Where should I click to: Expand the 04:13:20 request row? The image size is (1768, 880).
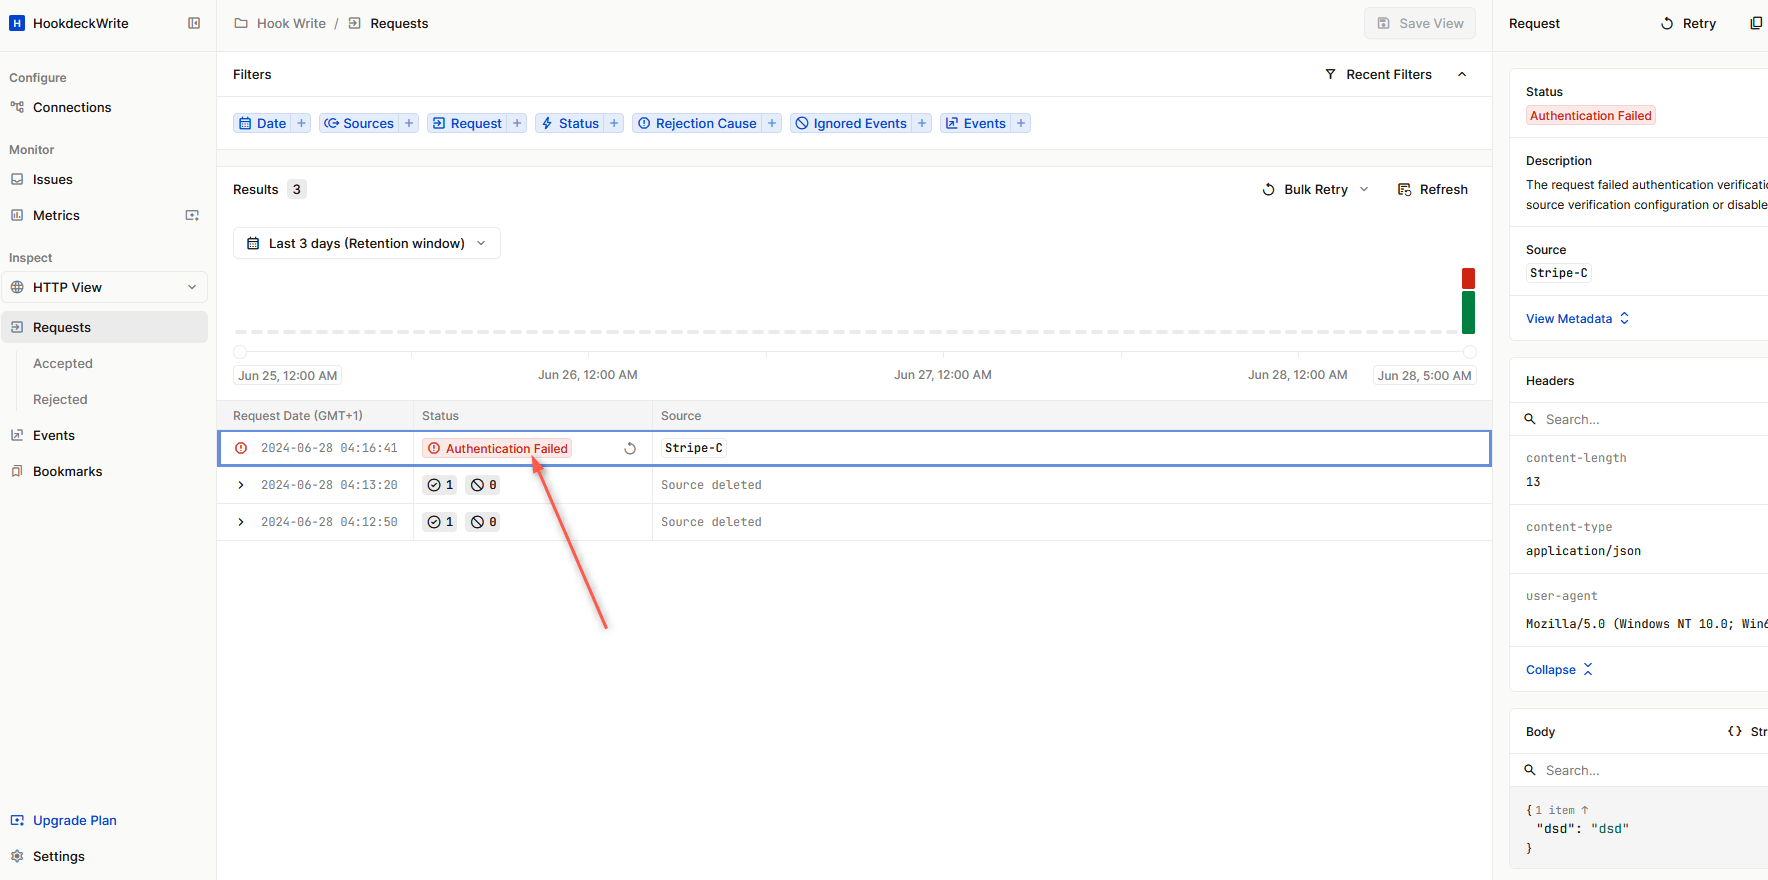[241, 485]
